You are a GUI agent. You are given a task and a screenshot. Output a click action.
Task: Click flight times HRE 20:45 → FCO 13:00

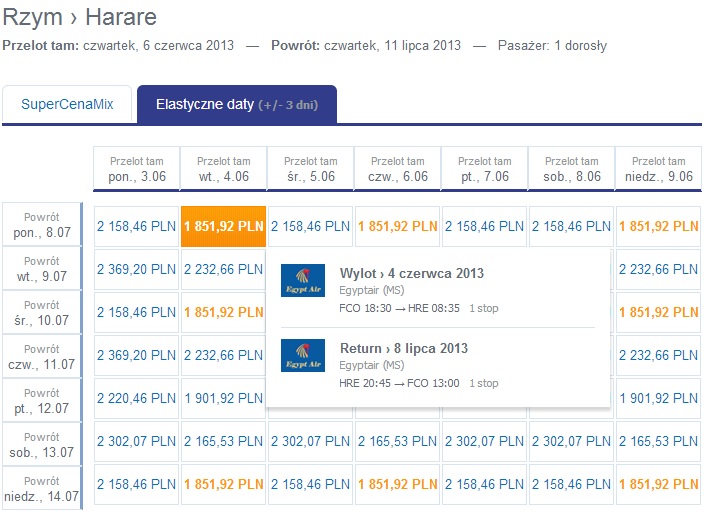(400, 383)
